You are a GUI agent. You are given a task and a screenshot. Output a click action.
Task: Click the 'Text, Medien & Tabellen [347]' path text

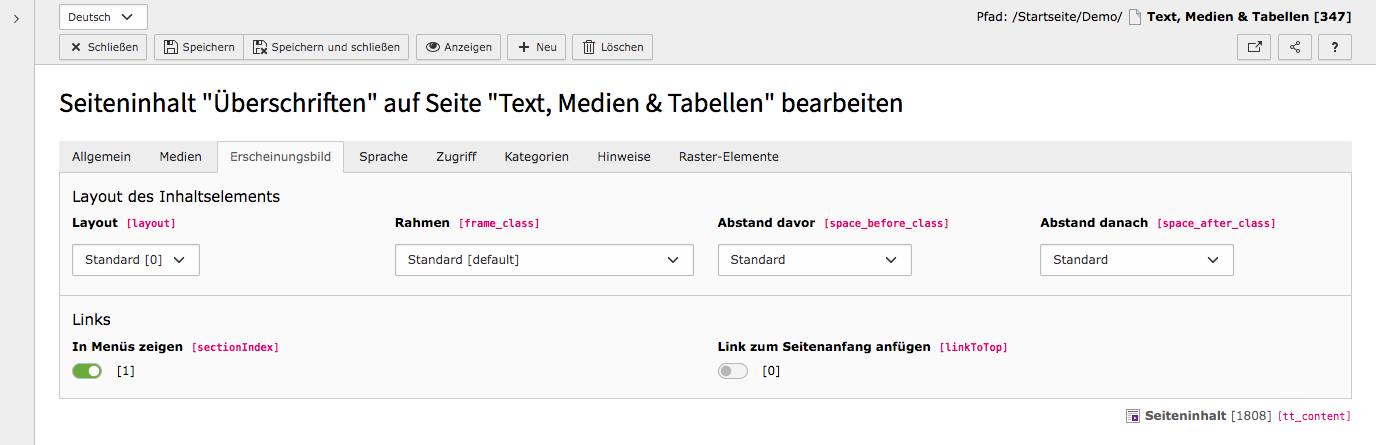[x=1249, y=17]
